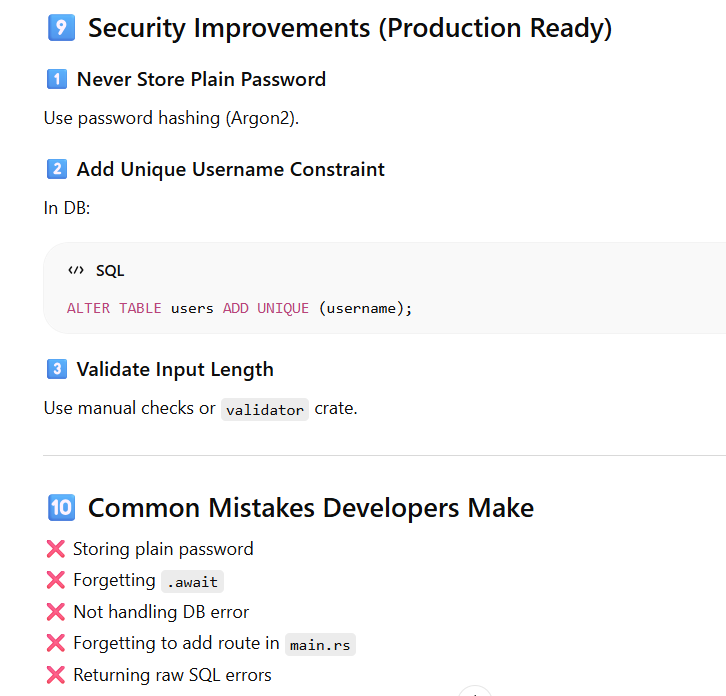726x696 pixels.
Task: Click the inline validator code snippet
Action: [x=265, y=410]
